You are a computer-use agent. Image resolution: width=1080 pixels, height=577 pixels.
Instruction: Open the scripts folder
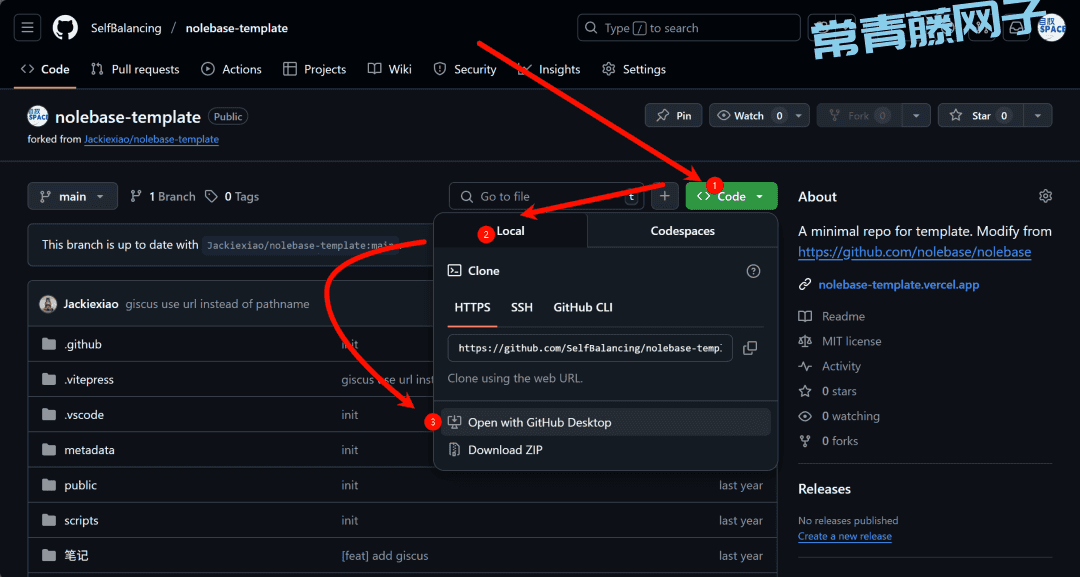point(81,521)
